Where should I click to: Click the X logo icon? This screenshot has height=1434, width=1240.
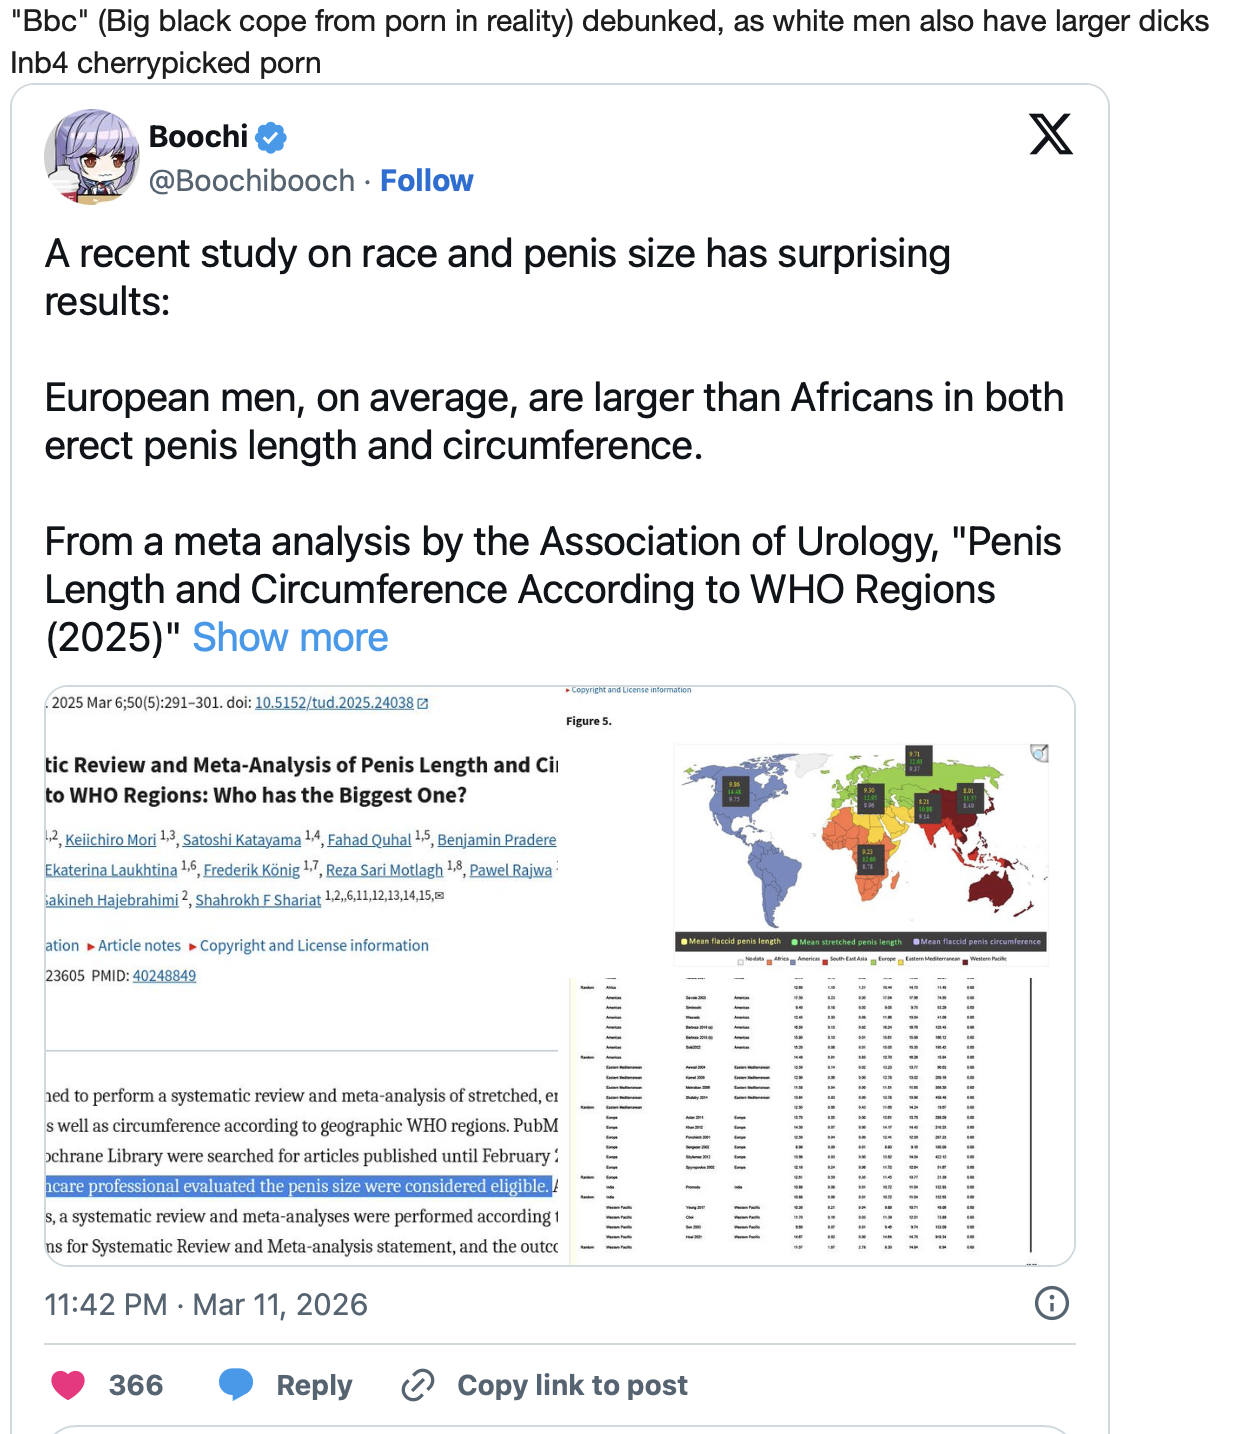[x=1051, y=134]
